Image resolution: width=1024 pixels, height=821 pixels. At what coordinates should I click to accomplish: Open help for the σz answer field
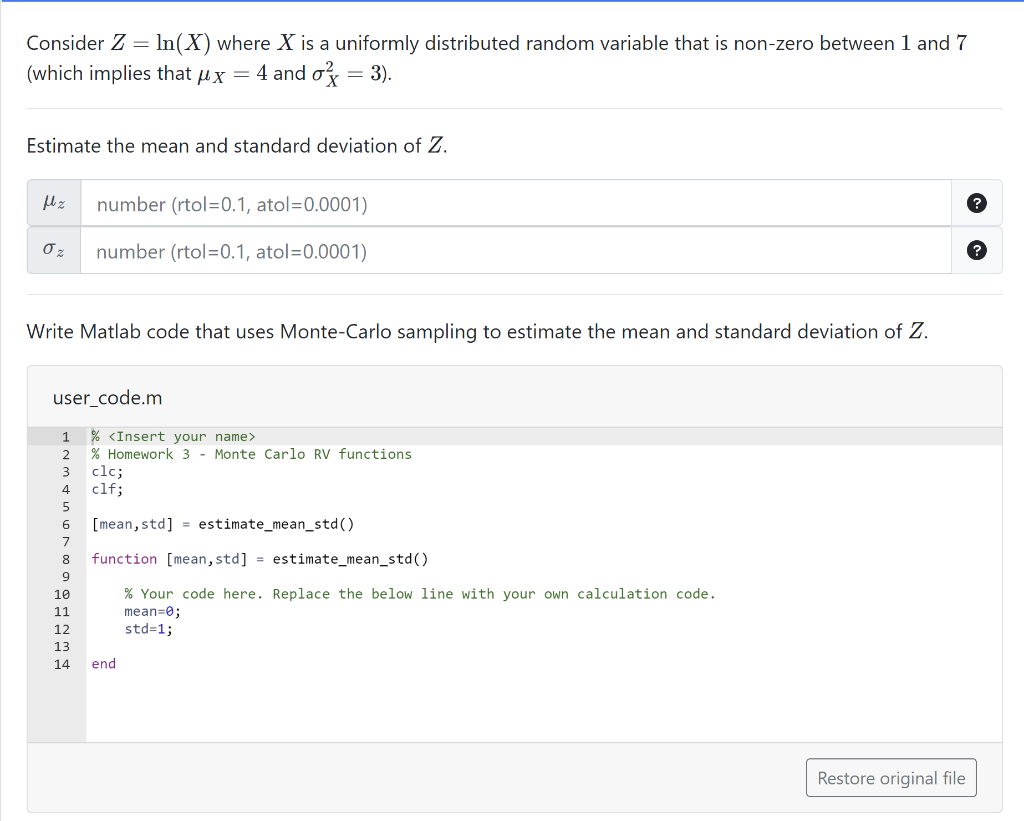(977, 249)
